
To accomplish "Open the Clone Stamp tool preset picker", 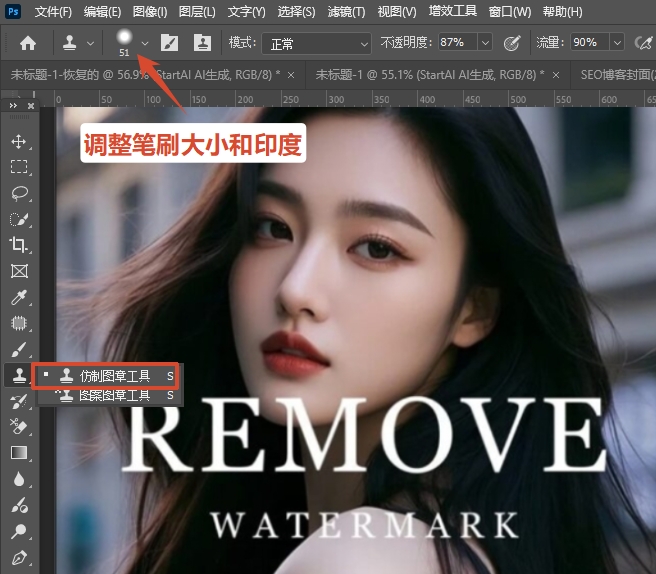I will [78, 43].
